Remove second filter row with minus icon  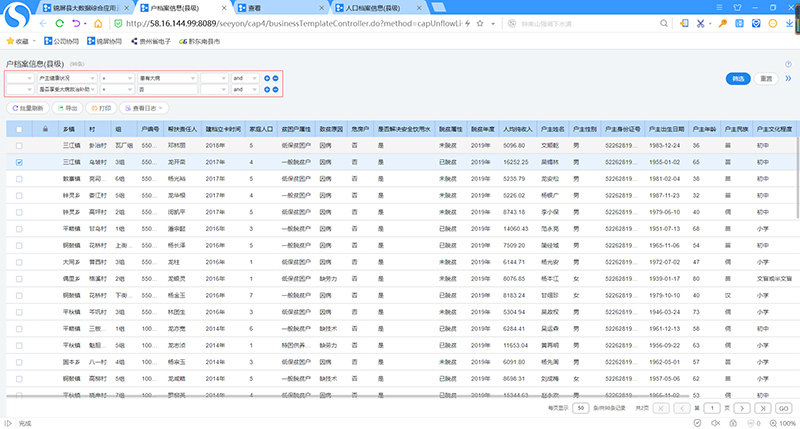pos(276,90)
